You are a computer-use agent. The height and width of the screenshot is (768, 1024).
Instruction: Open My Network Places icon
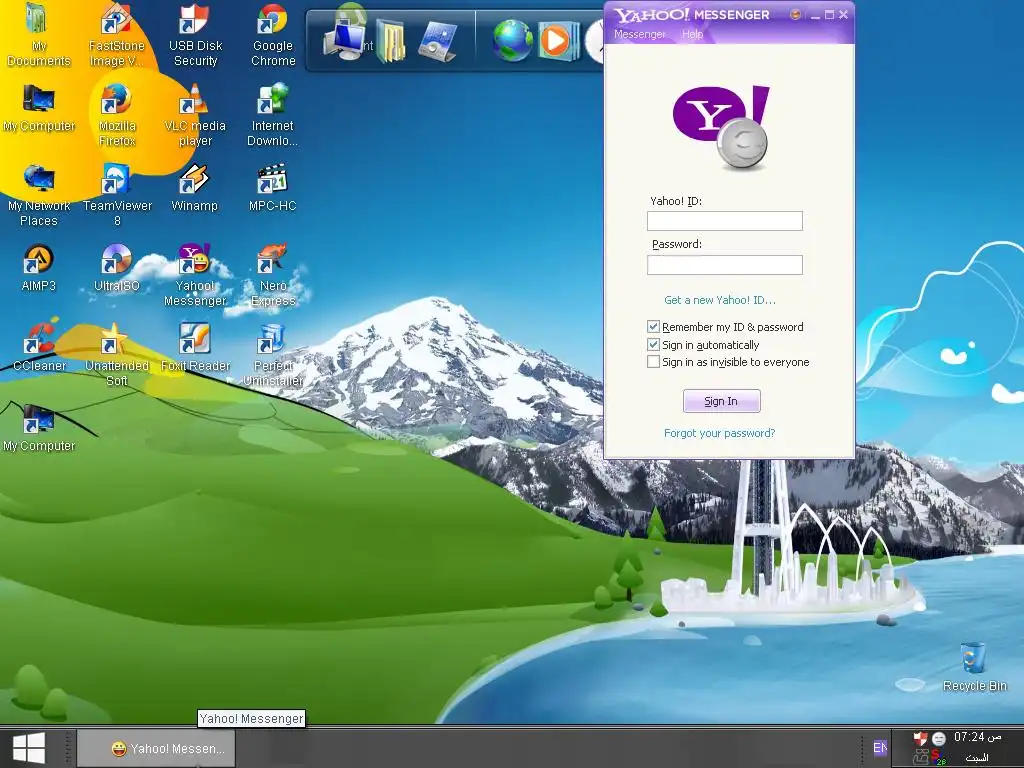click(39, 195)
